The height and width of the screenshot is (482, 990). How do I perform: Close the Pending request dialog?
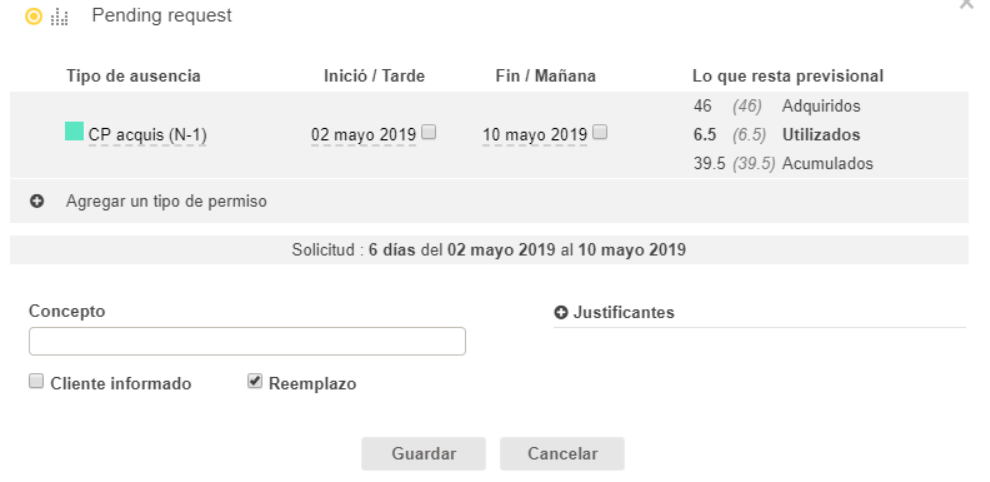click(966, 5)
